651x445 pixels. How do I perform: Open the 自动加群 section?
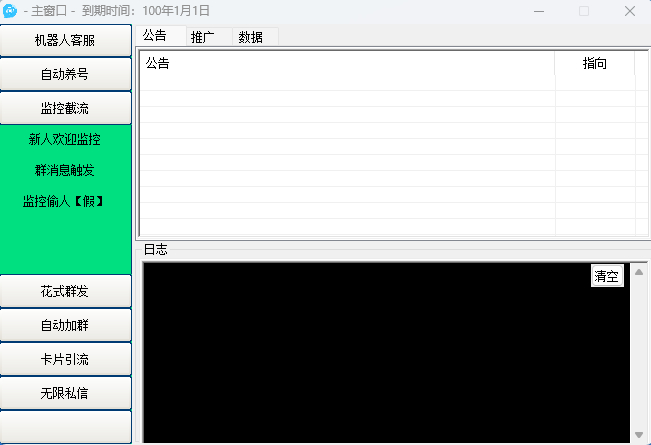tap(66, 325)
